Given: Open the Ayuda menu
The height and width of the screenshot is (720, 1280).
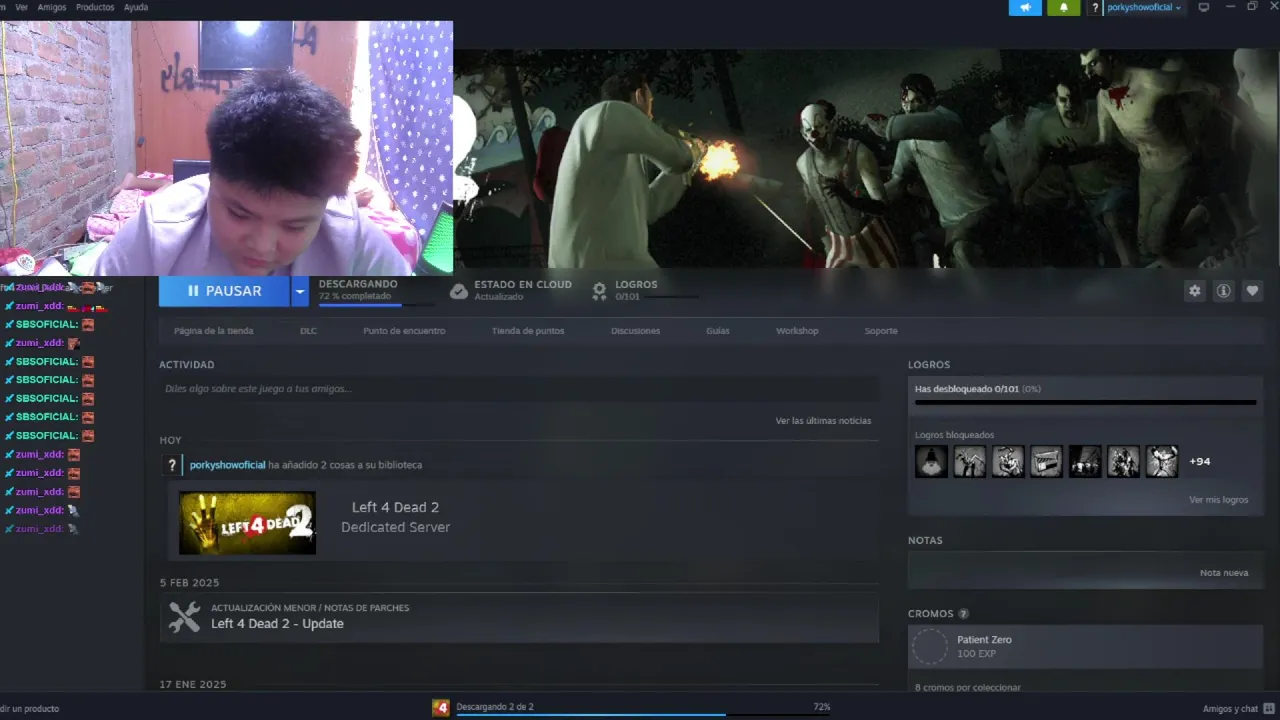Looking at the screenshot, I should pos(136,7).
